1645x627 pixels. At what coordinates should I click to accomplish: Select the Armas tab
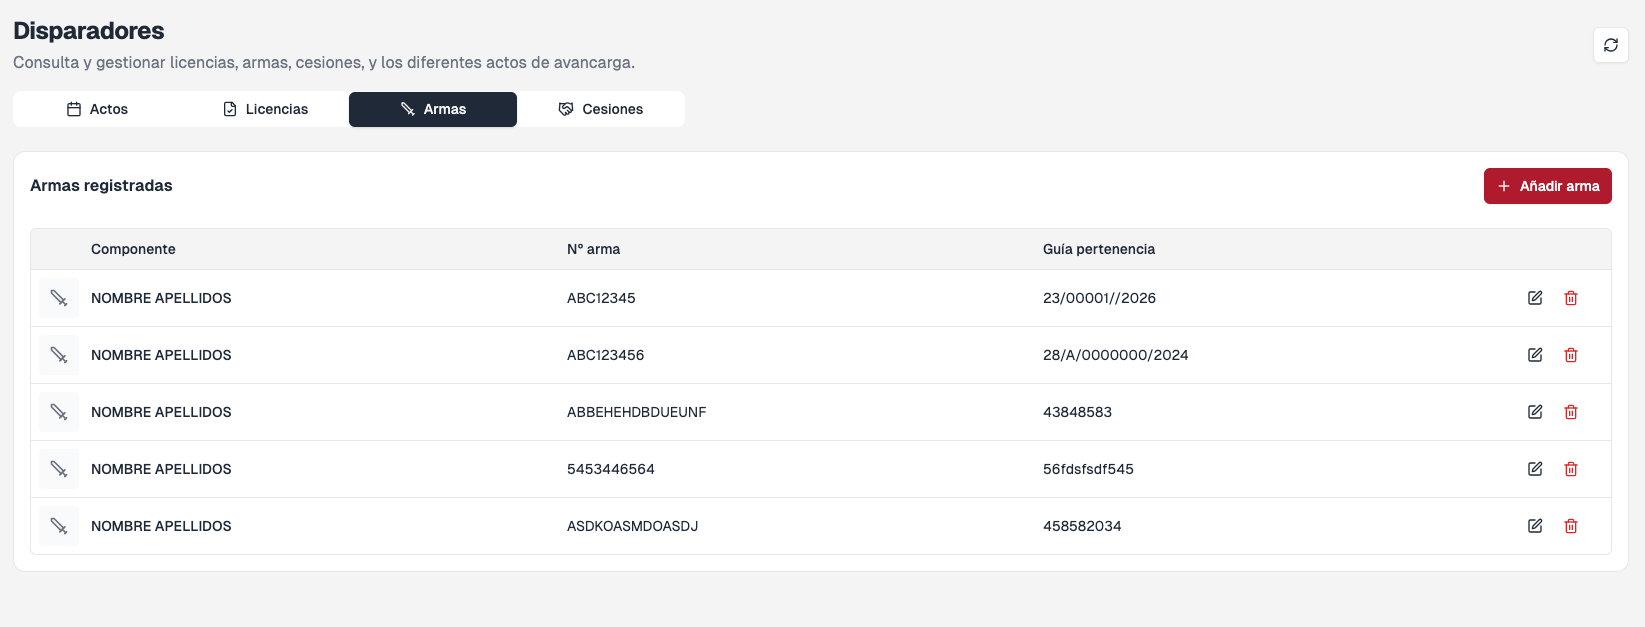[x=433, y=109]
